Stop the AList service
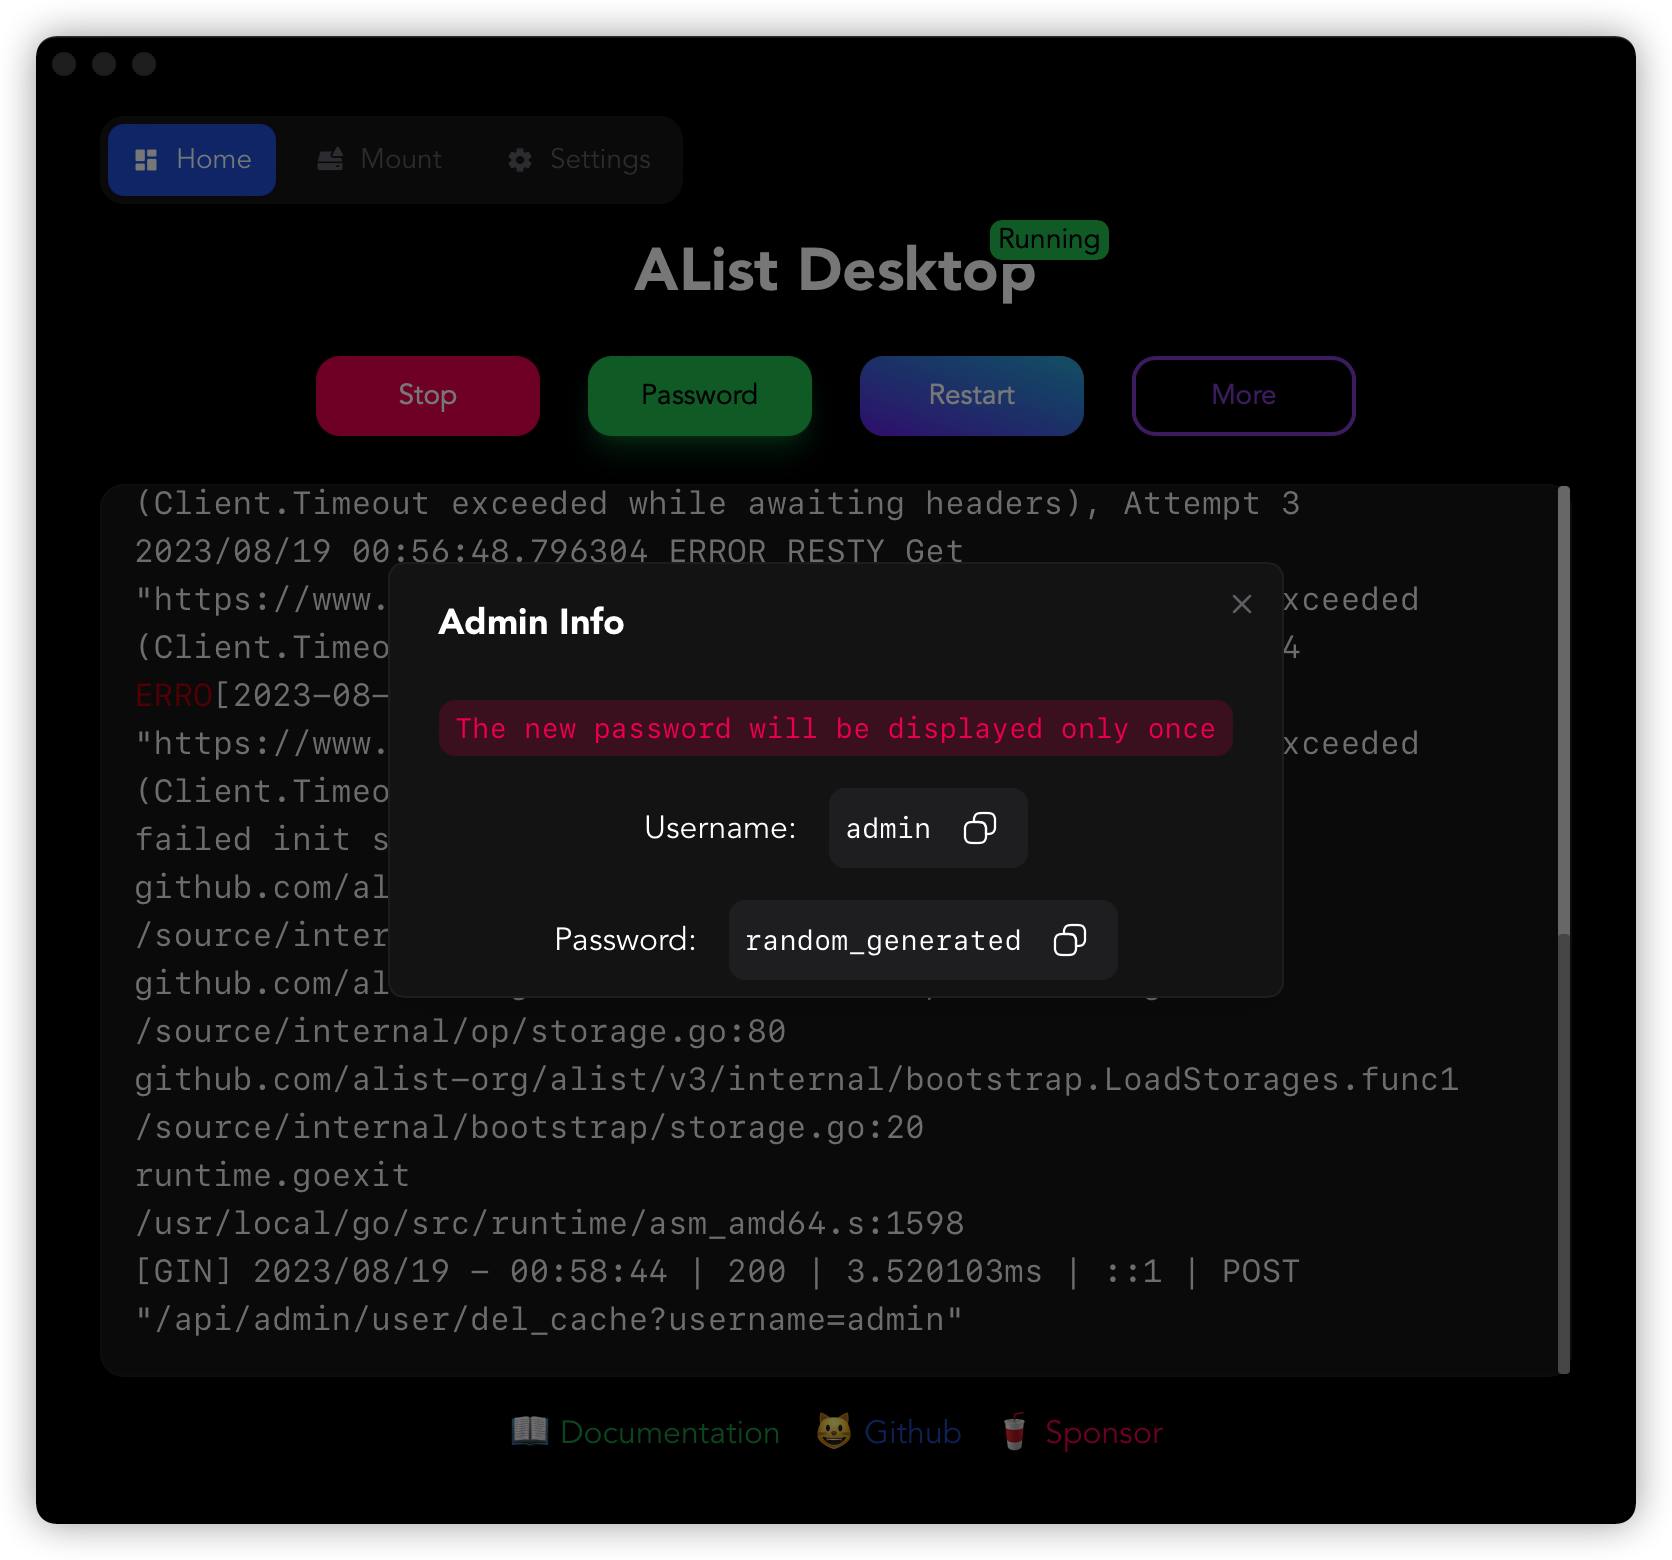 coord(428,396)
